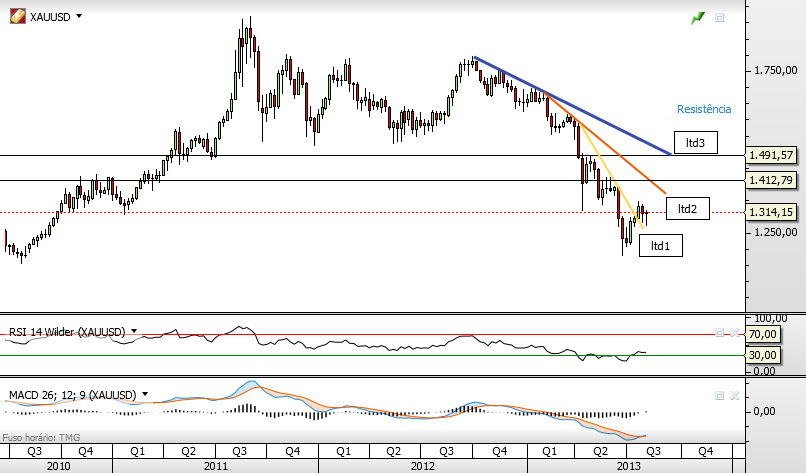Viewport: 806px width, 473px height.
Task: Click the RSI 100,00 axis label
Action: point(771,319)
